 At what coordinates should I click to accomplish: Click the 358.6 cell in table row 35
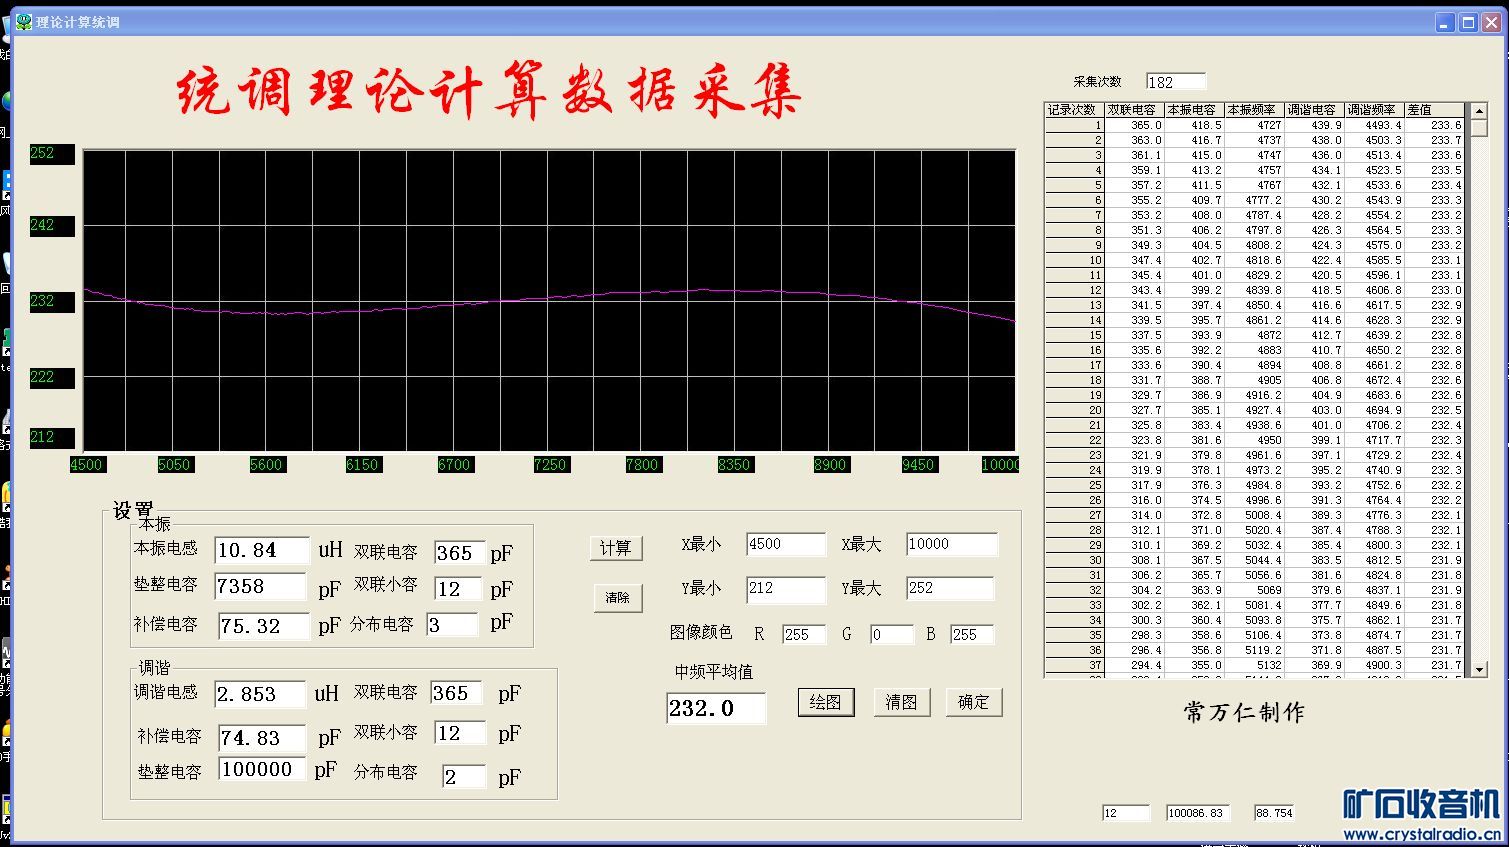(1194, 635)
